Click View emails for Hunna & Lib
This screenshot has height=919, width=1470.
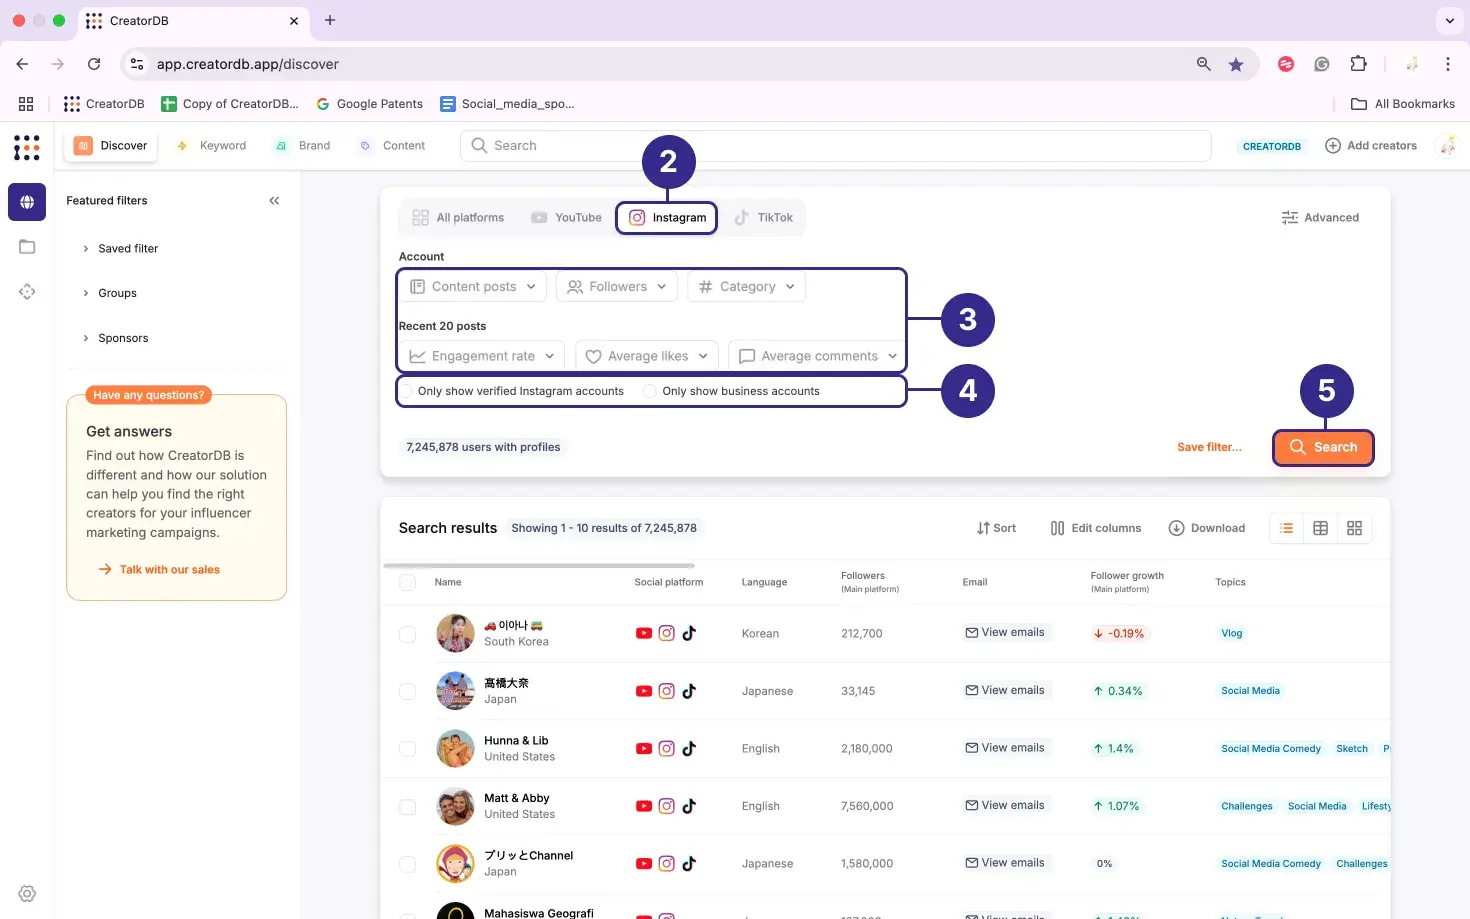[1004, 748]
